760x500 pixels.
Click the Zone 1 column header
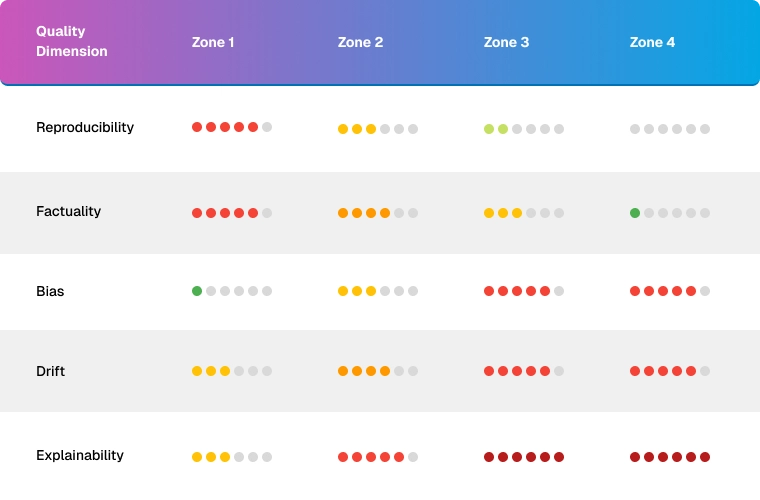[x=213, y=42]
